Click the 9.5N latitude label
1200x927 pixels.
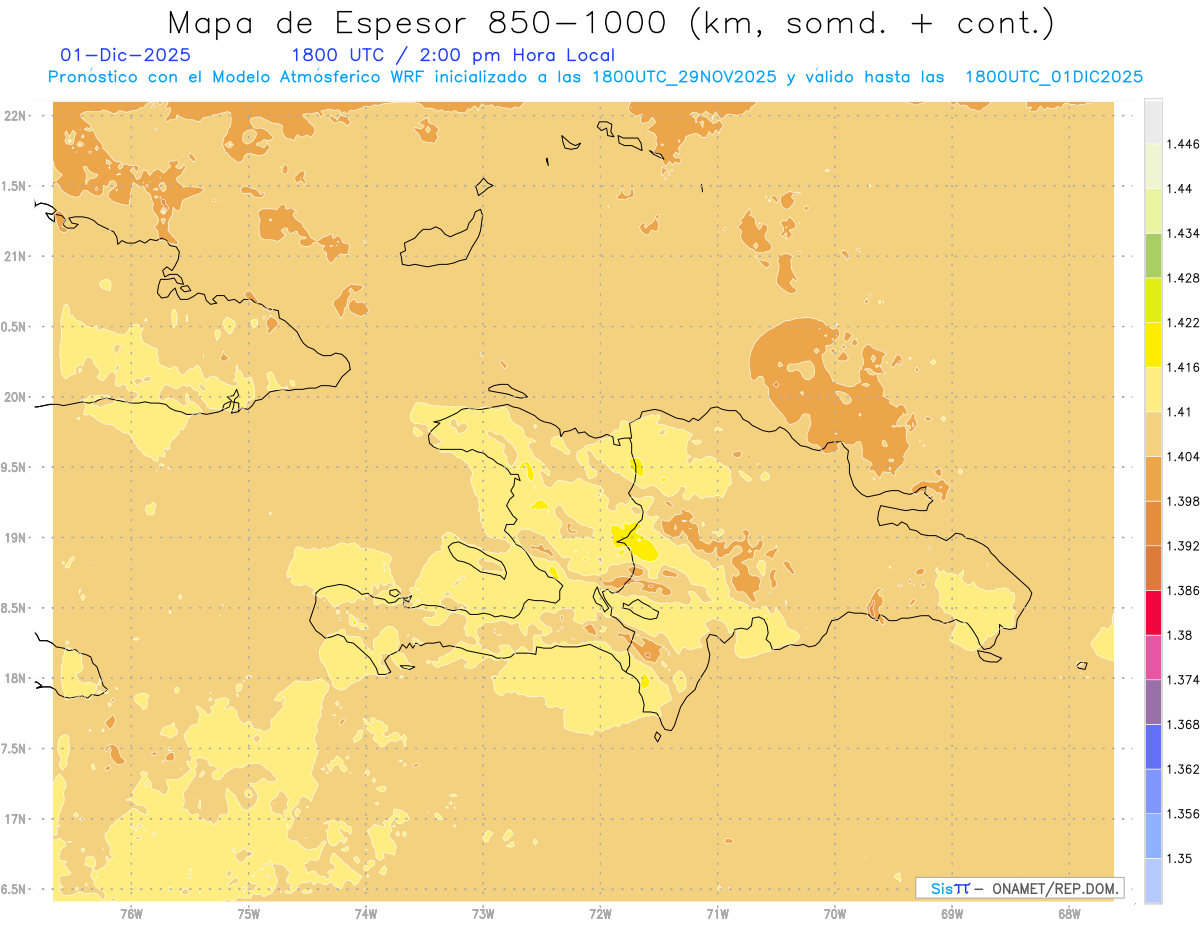pyautogui.click(x=13, y=468)
